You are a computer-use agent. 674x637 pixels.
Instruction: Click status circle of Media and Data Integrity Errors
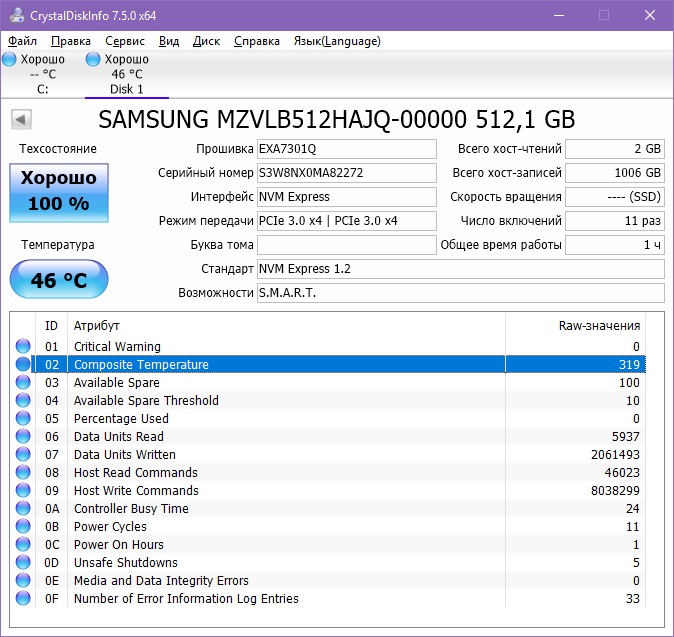[23, 581]
